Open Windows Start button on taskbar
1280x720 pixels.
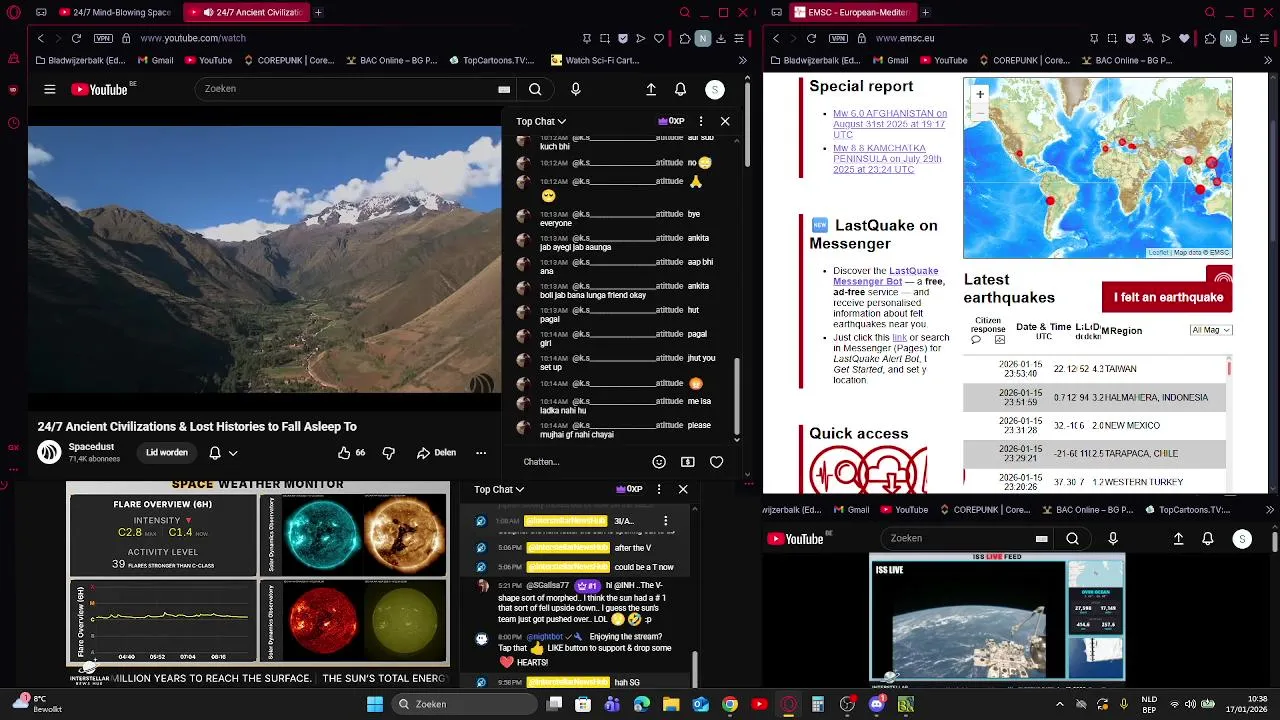(375, 704)
